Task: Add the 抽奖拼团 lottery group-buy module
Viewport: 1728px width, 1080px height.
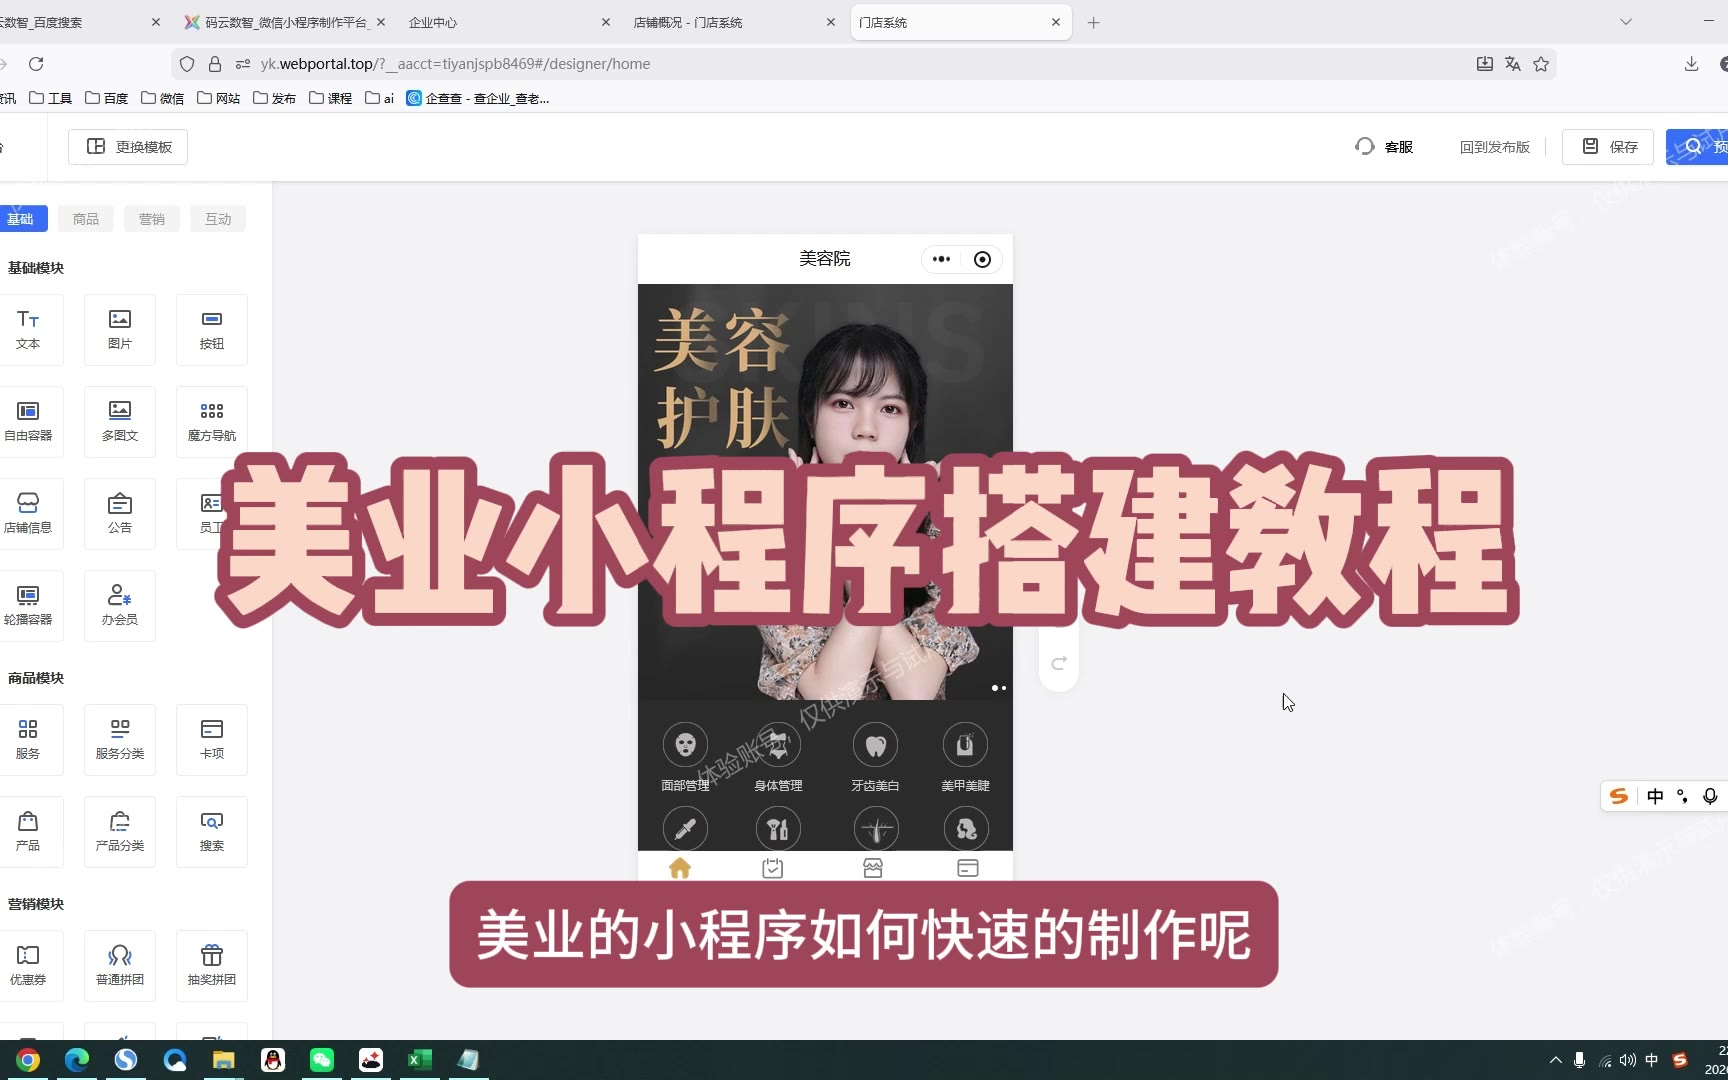Action: [x=212, y=966]
